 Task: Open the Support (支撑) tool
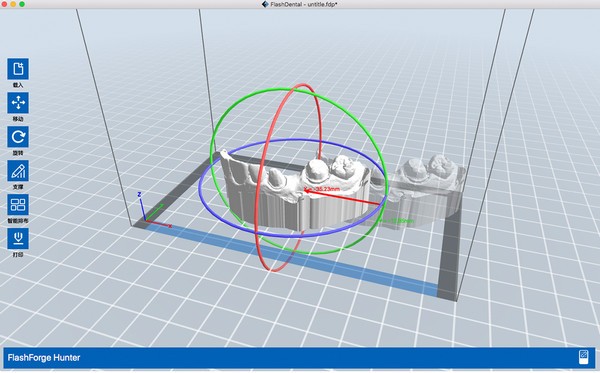tap(18, 171)
